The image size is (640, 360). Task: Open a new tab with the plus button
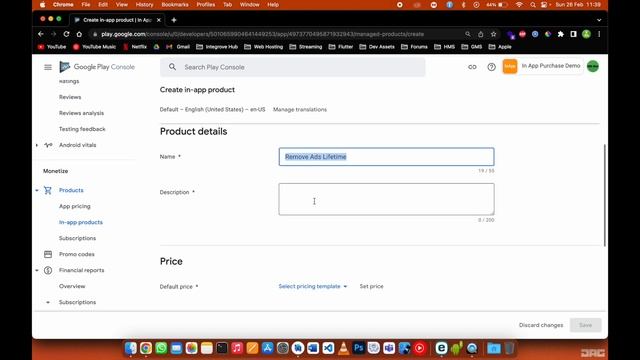(x=174, y=20)
